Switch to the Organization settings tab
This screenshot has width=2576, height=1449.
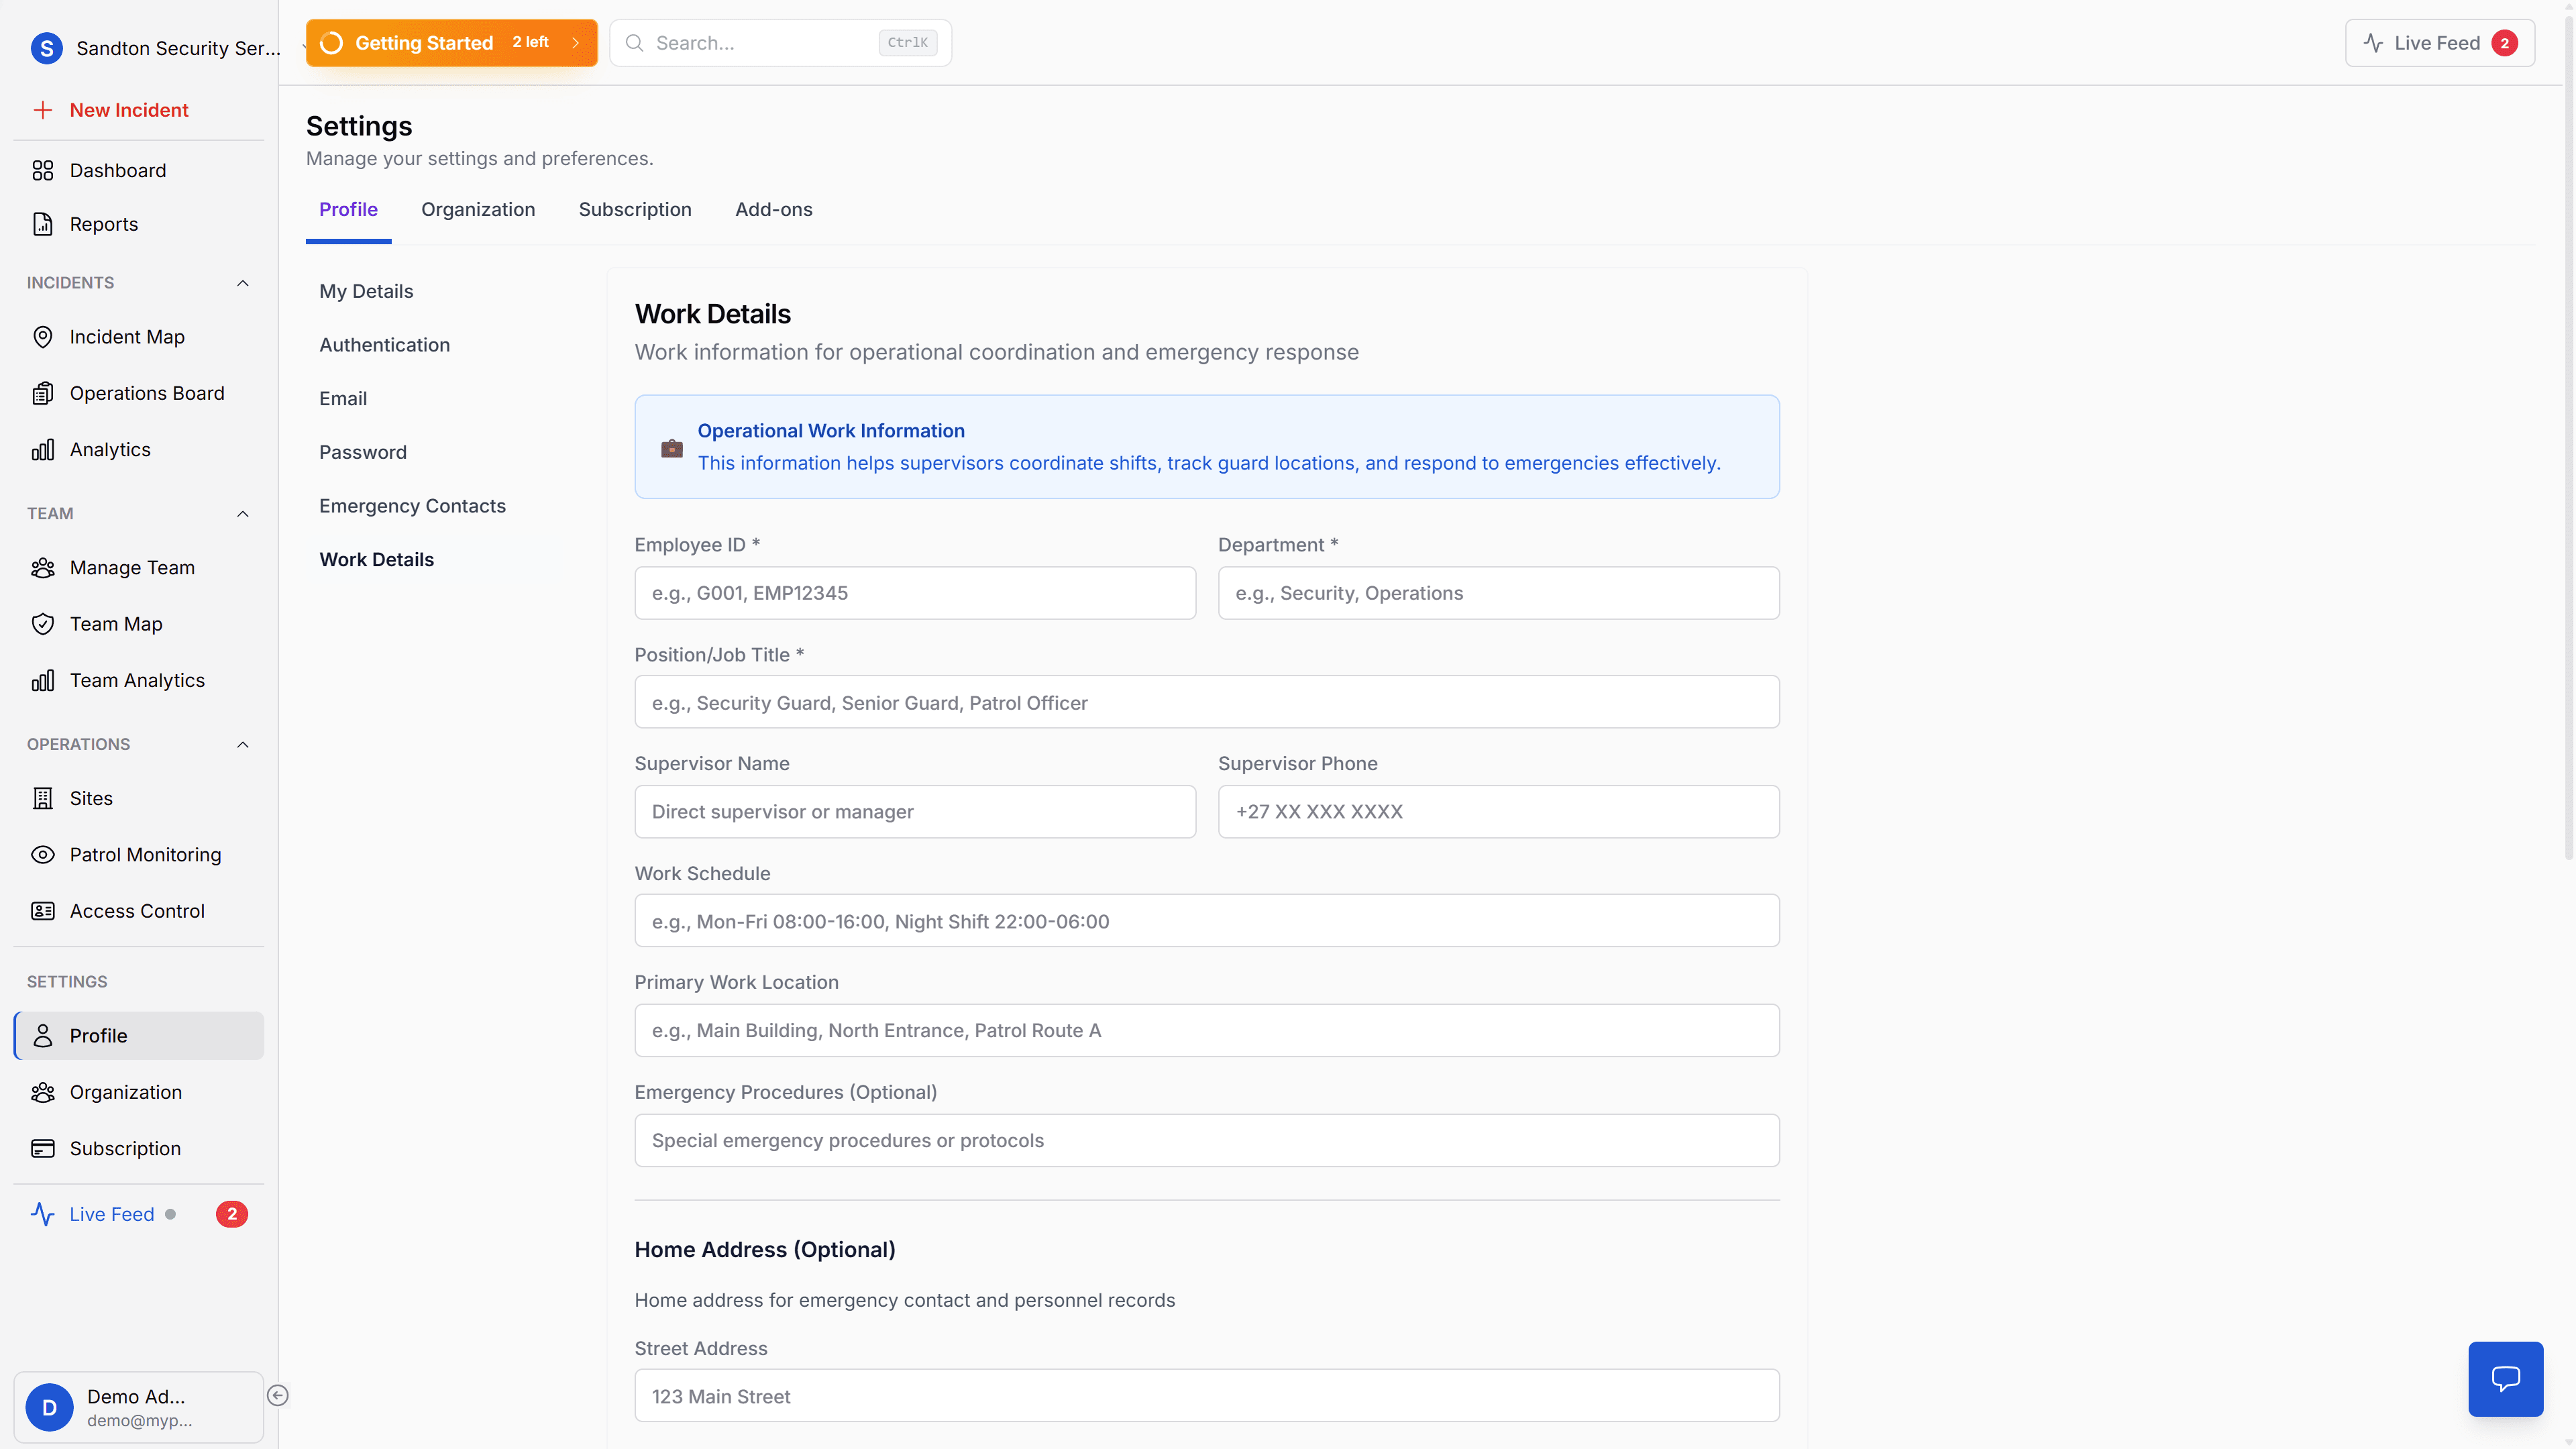(478, 210)
